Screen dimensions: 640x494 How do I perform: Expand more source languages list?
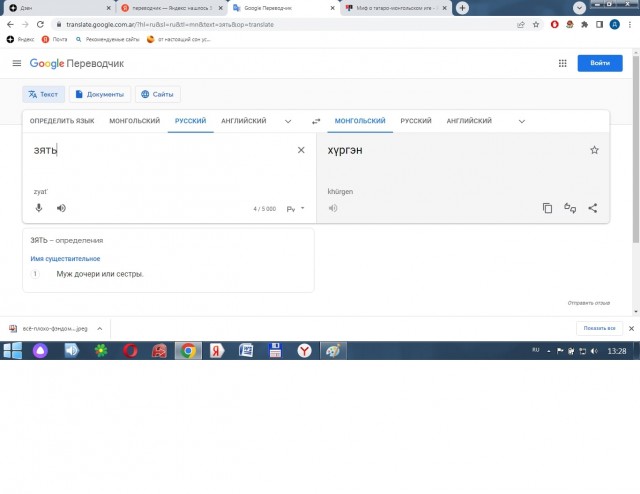(288, 121)
